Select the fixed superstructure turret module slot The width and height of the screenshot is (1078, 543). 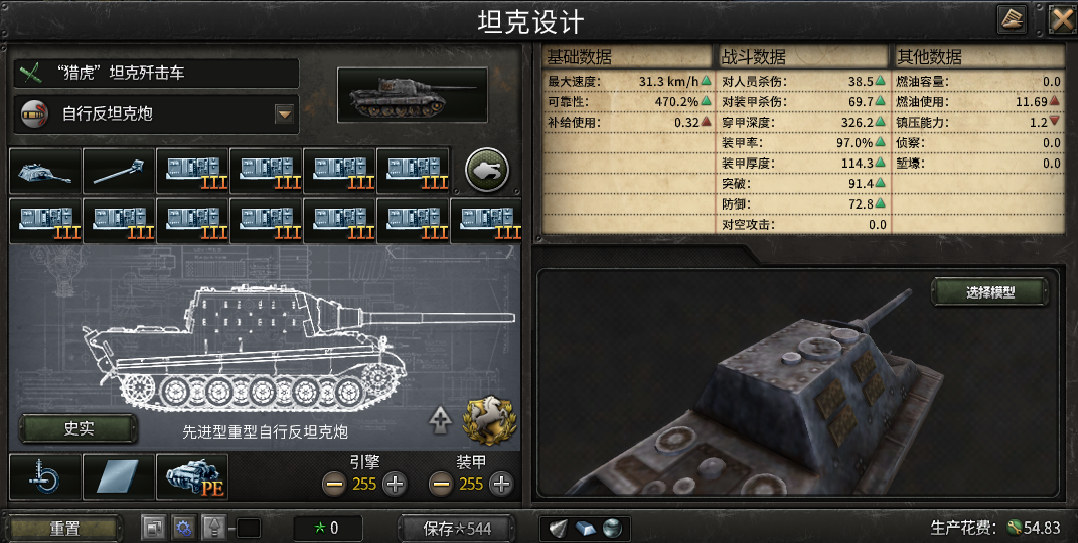click(x=45, y=170)
